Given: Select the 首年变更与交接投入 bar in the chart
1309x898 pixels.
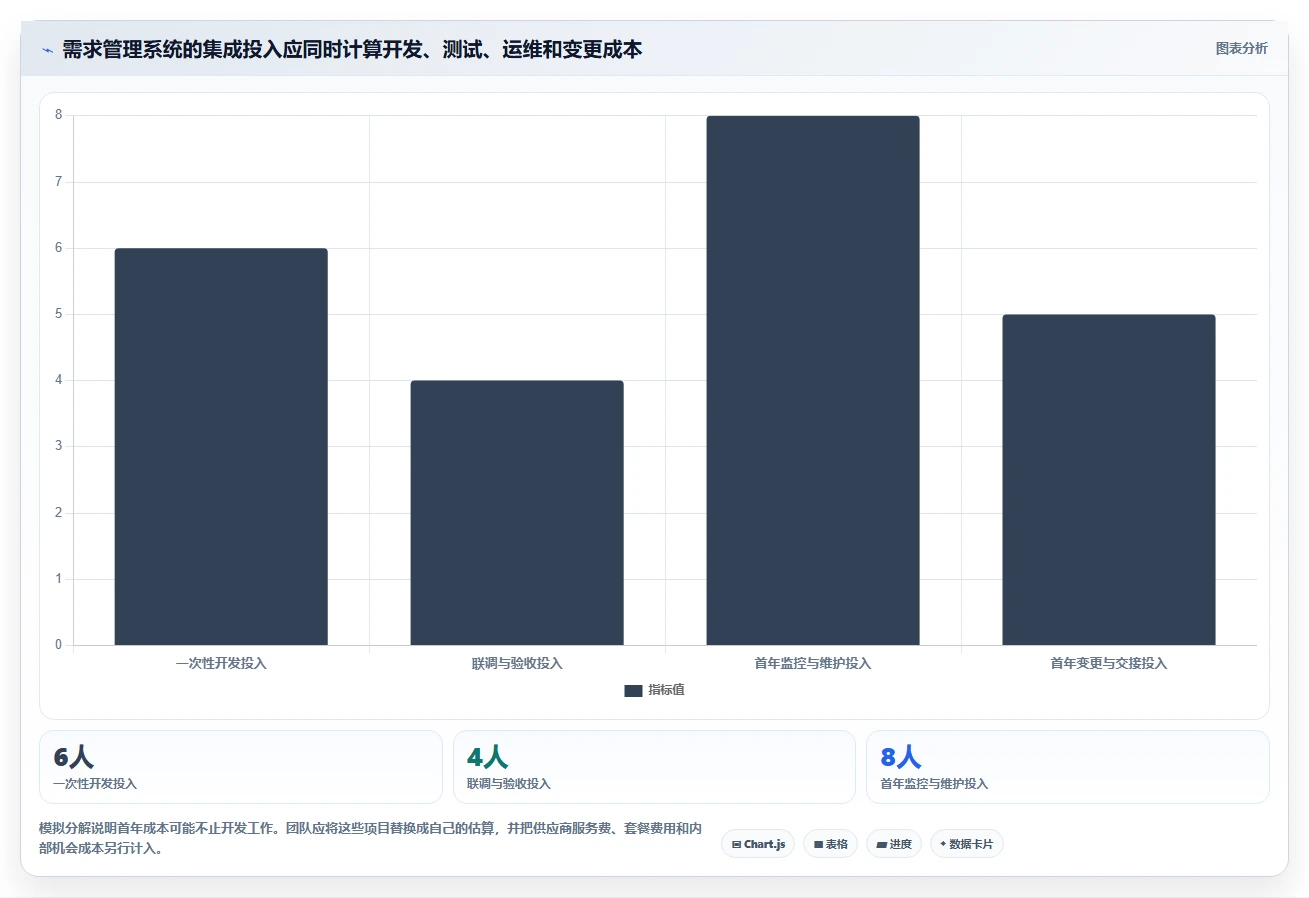Looking at the screenshot, I should point(1109,479).
